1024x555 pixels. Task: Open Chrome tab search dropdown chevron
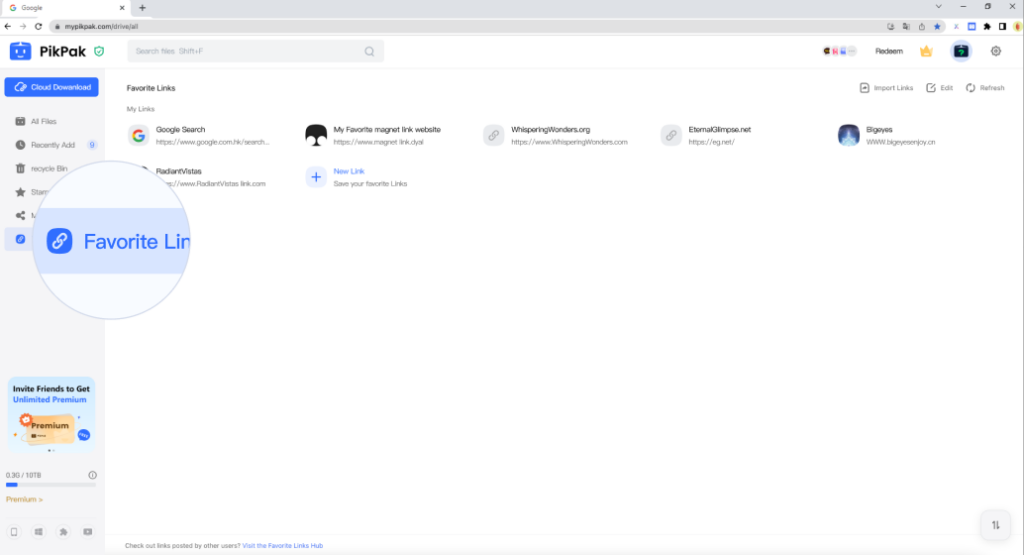pyautogui.click(x=937, y=7)
